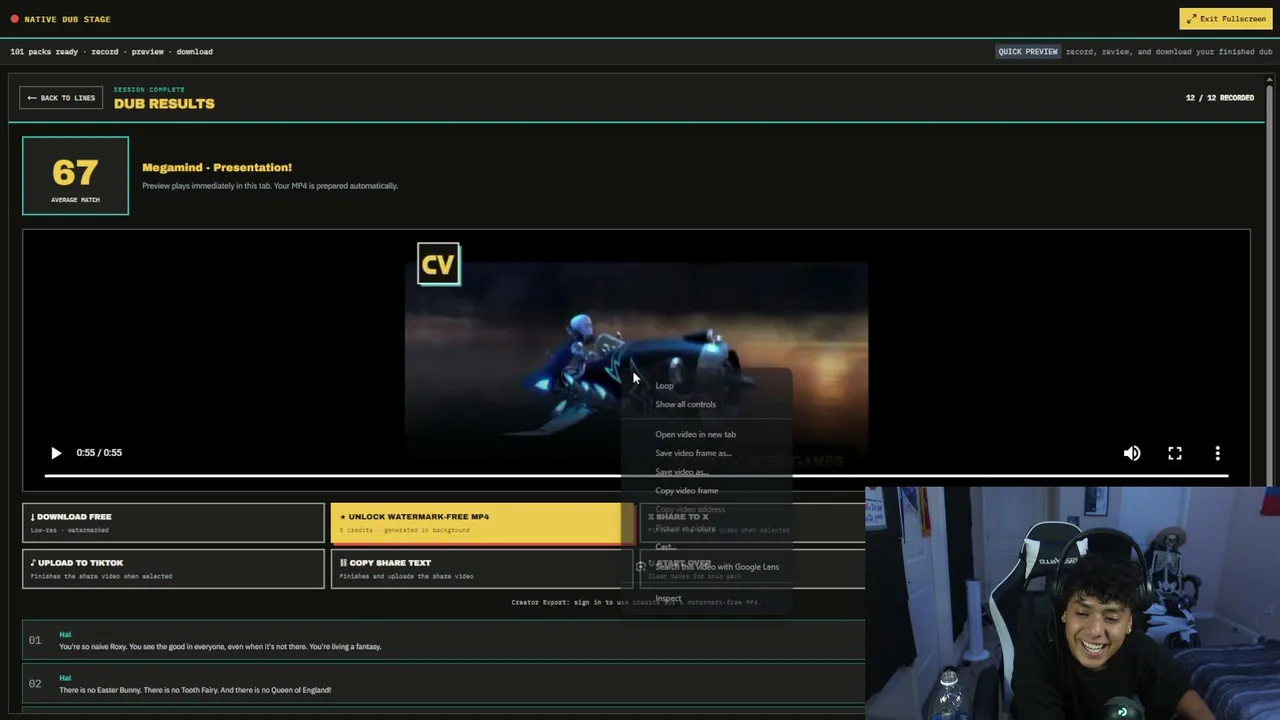Play the dubbed Megamind video
The height and width of the screenshot is (720, 1280).
click(56, 453)
